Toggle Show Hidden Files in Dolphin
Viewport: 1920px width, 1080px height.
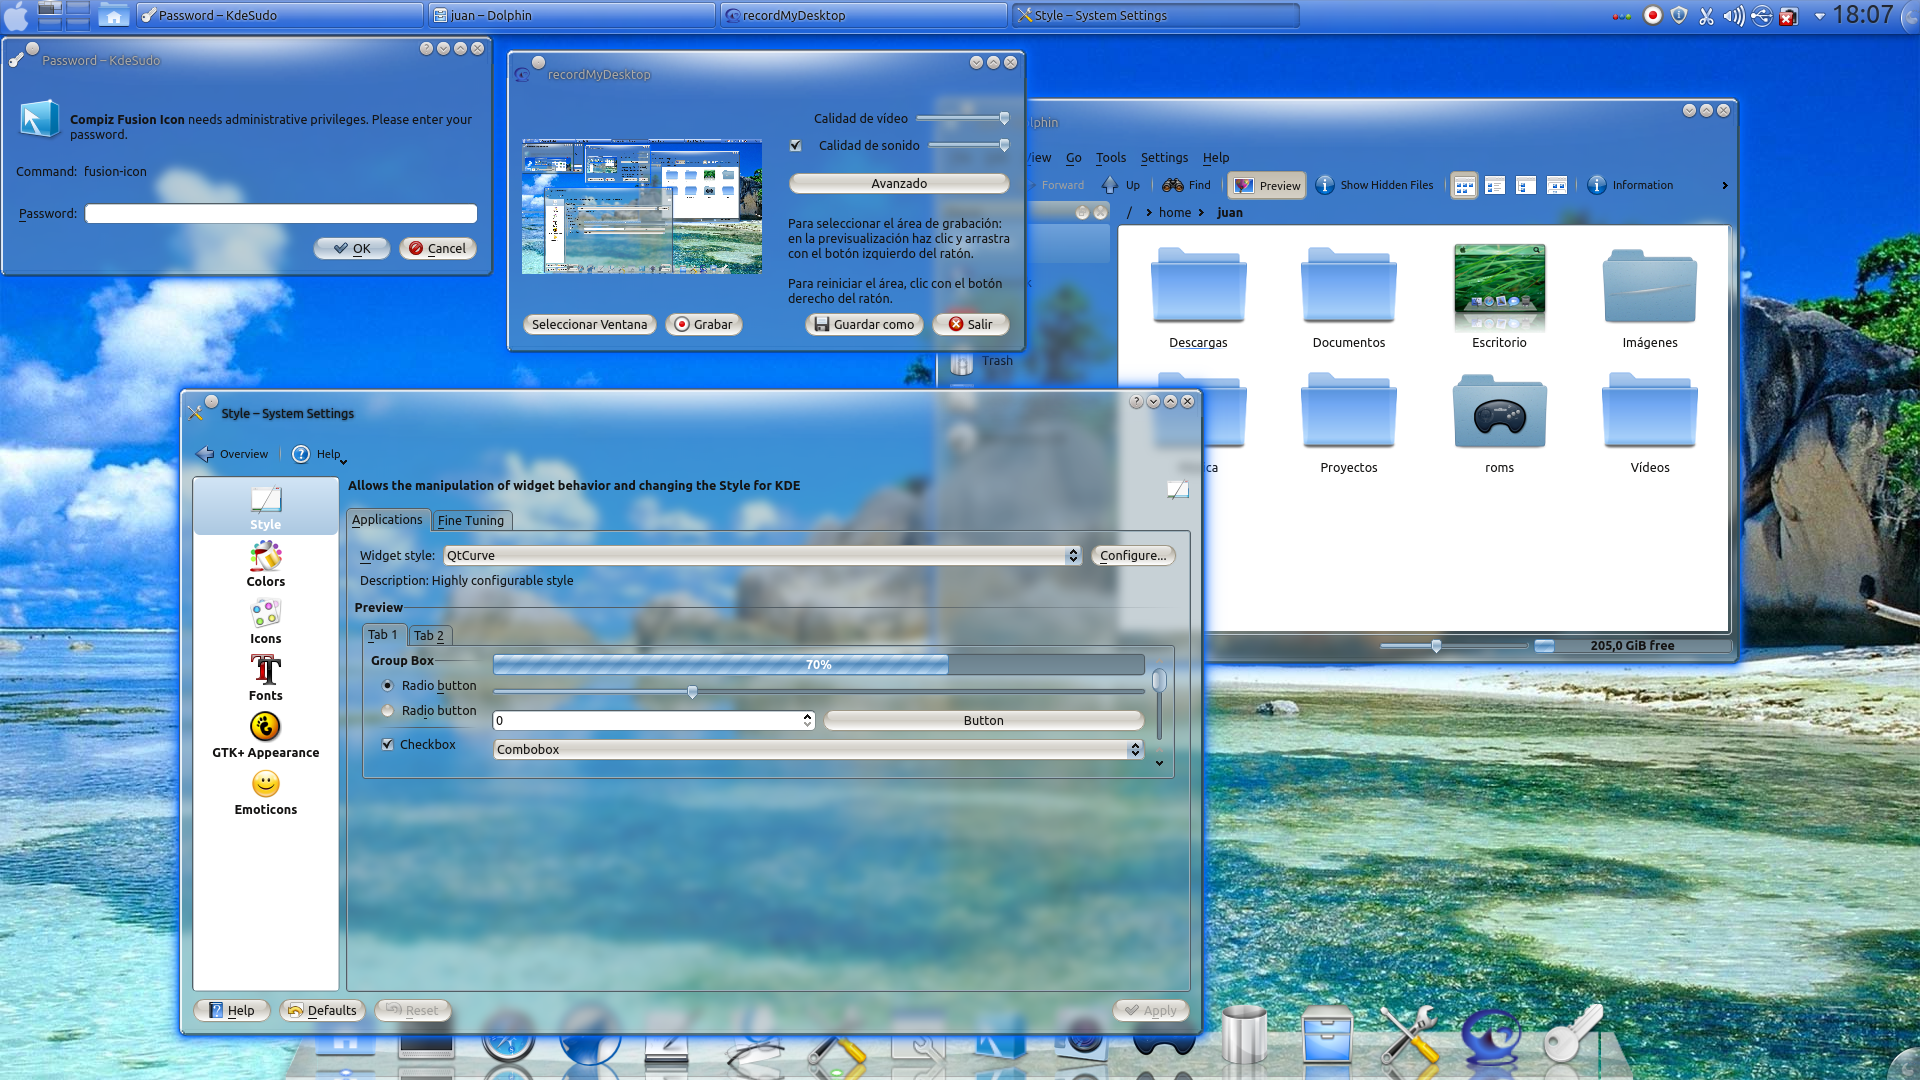tap(1375, 185)
